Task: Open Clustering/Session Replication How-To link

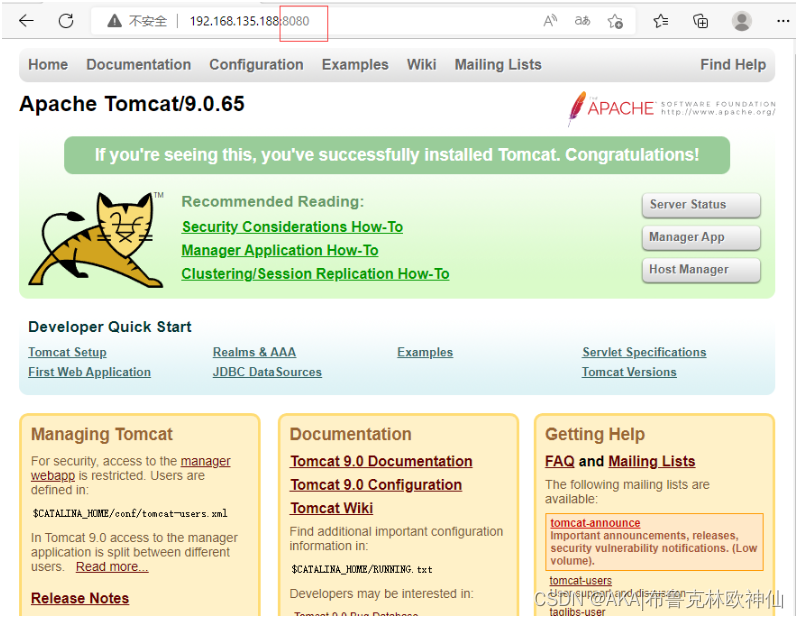Action: pos(315,274)
